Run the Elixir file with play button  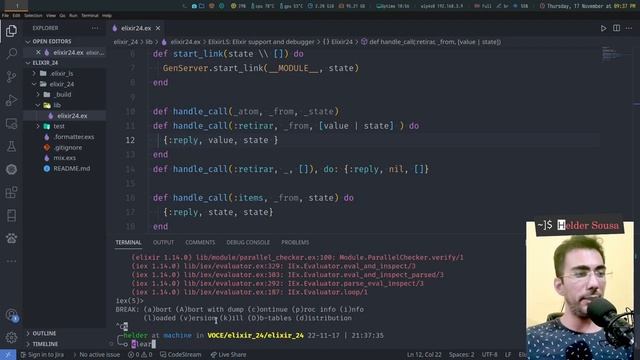click(603, 28)
